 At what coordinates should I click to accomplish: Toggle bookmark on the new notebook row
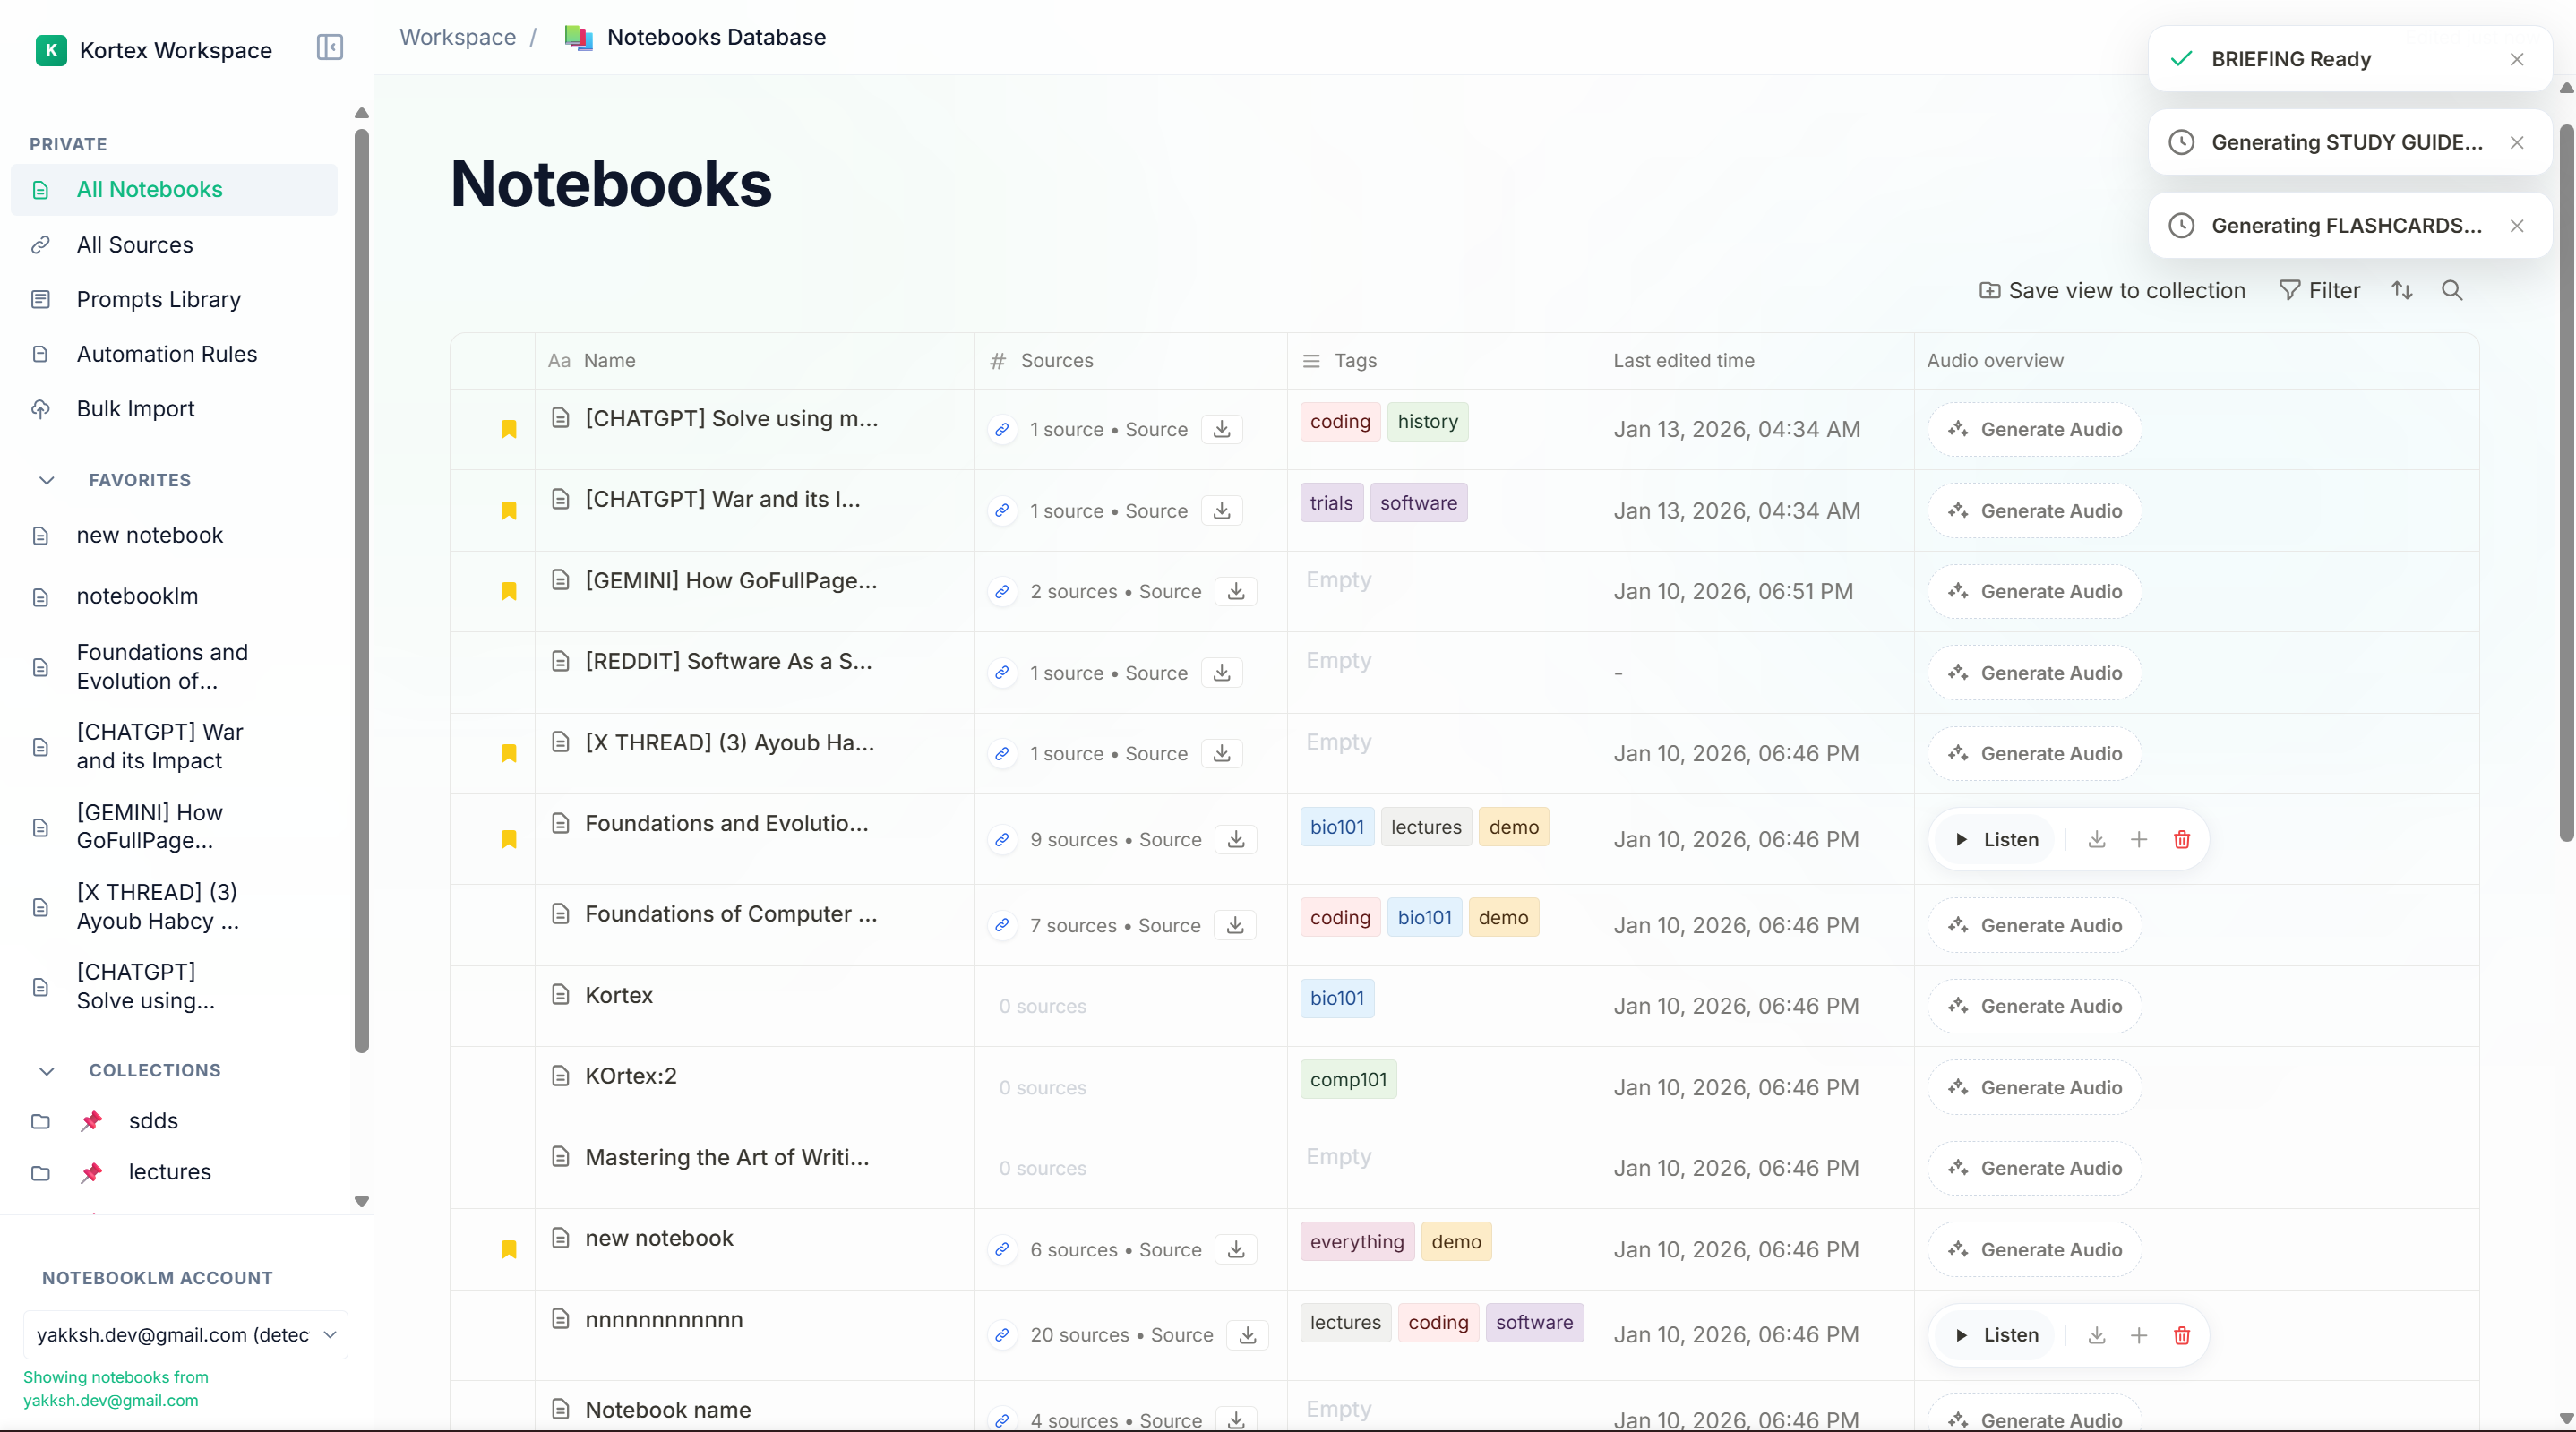(x=509, y=1249)
